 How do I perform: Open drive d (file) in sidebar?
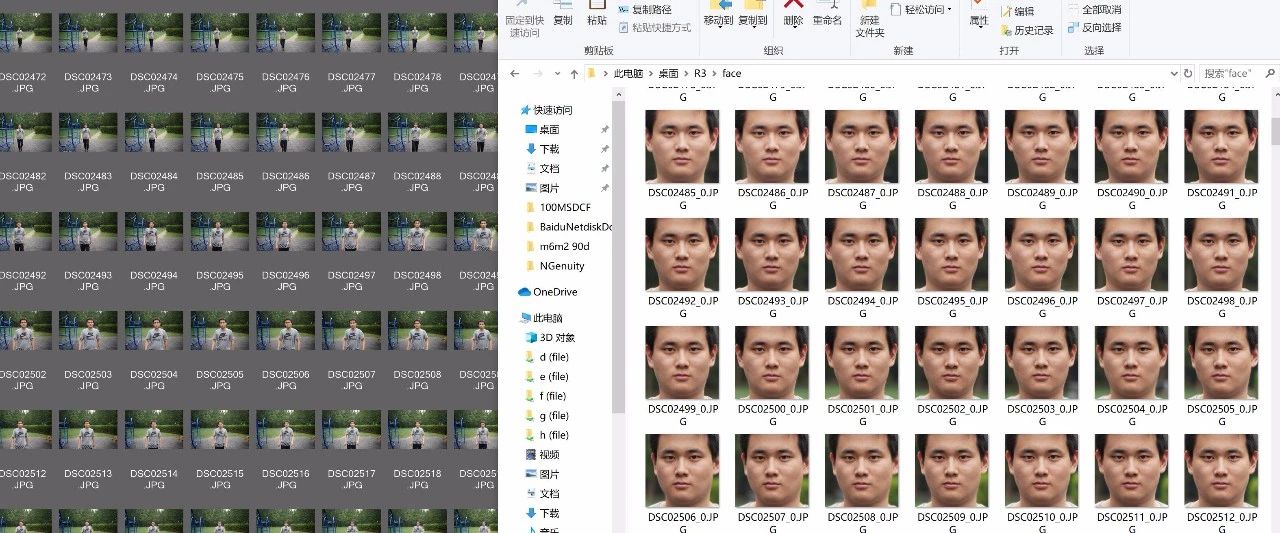pyautogui.click(x=547, y=357)
